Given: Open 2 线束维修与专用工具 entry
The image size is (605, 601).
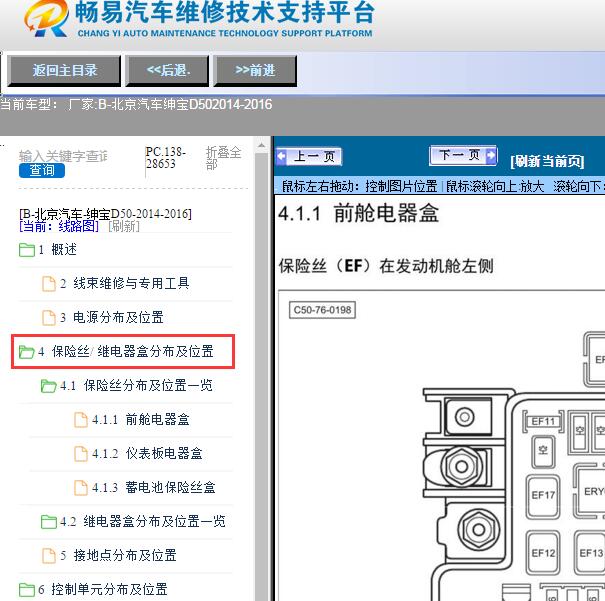Looking at the screenshot, I should click(125, 284).
